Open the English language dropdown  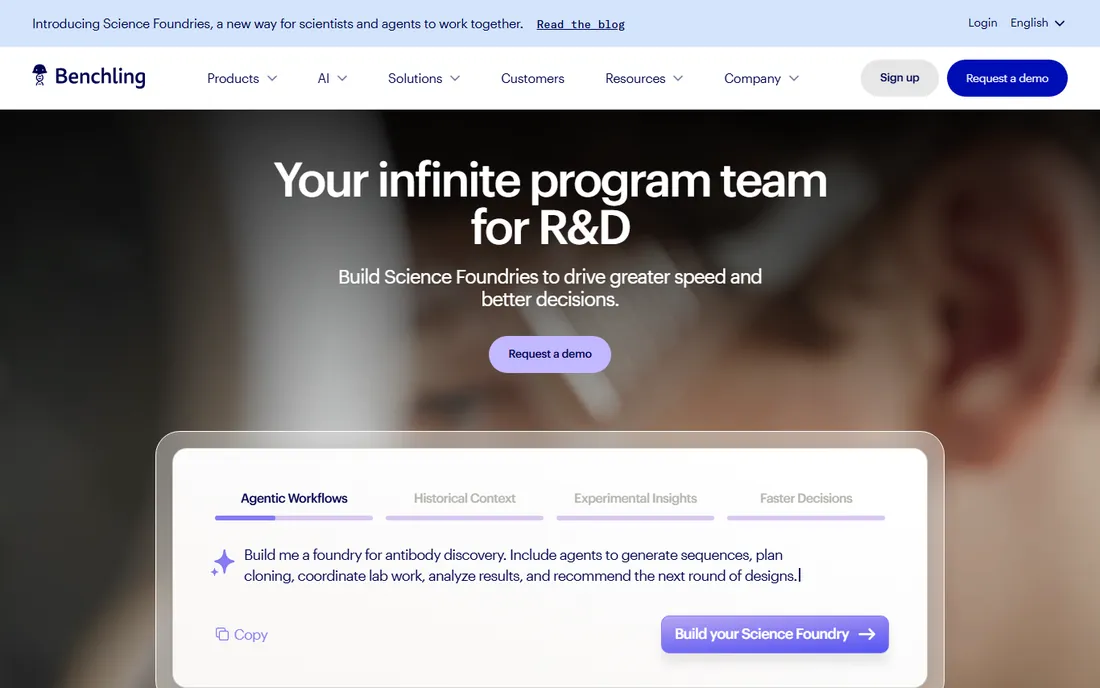[1038, 23]
